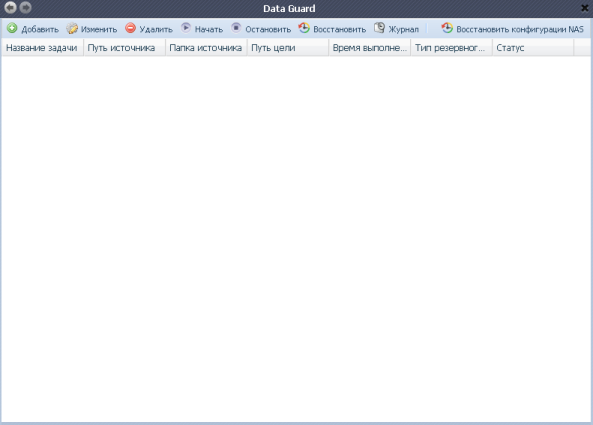
Task: Click the Изменить pencil icon
Action: click(72, 28)
